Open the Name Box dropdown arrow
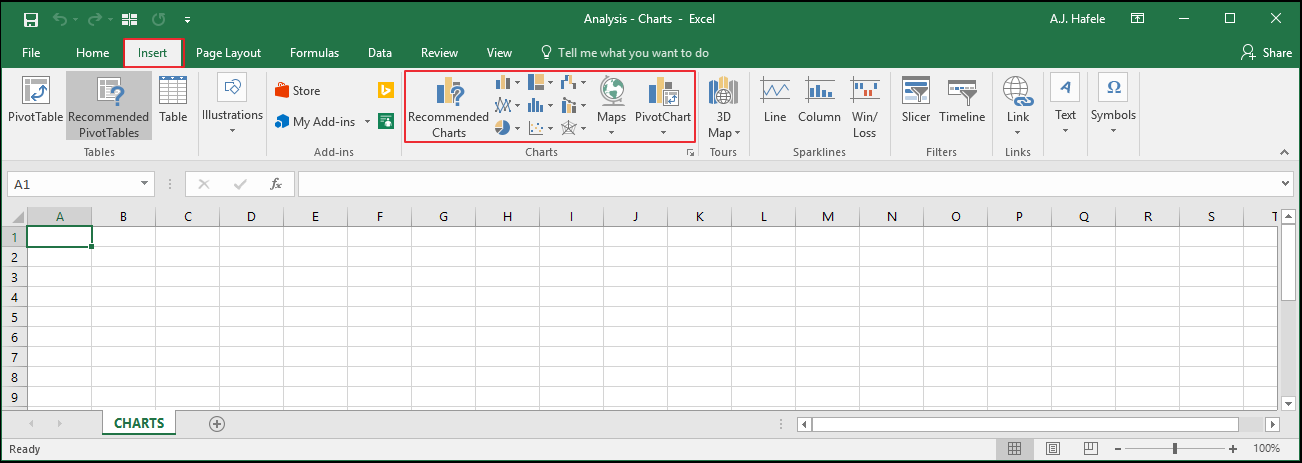Screen dimensions: 1302x463 tap(146, 184)
